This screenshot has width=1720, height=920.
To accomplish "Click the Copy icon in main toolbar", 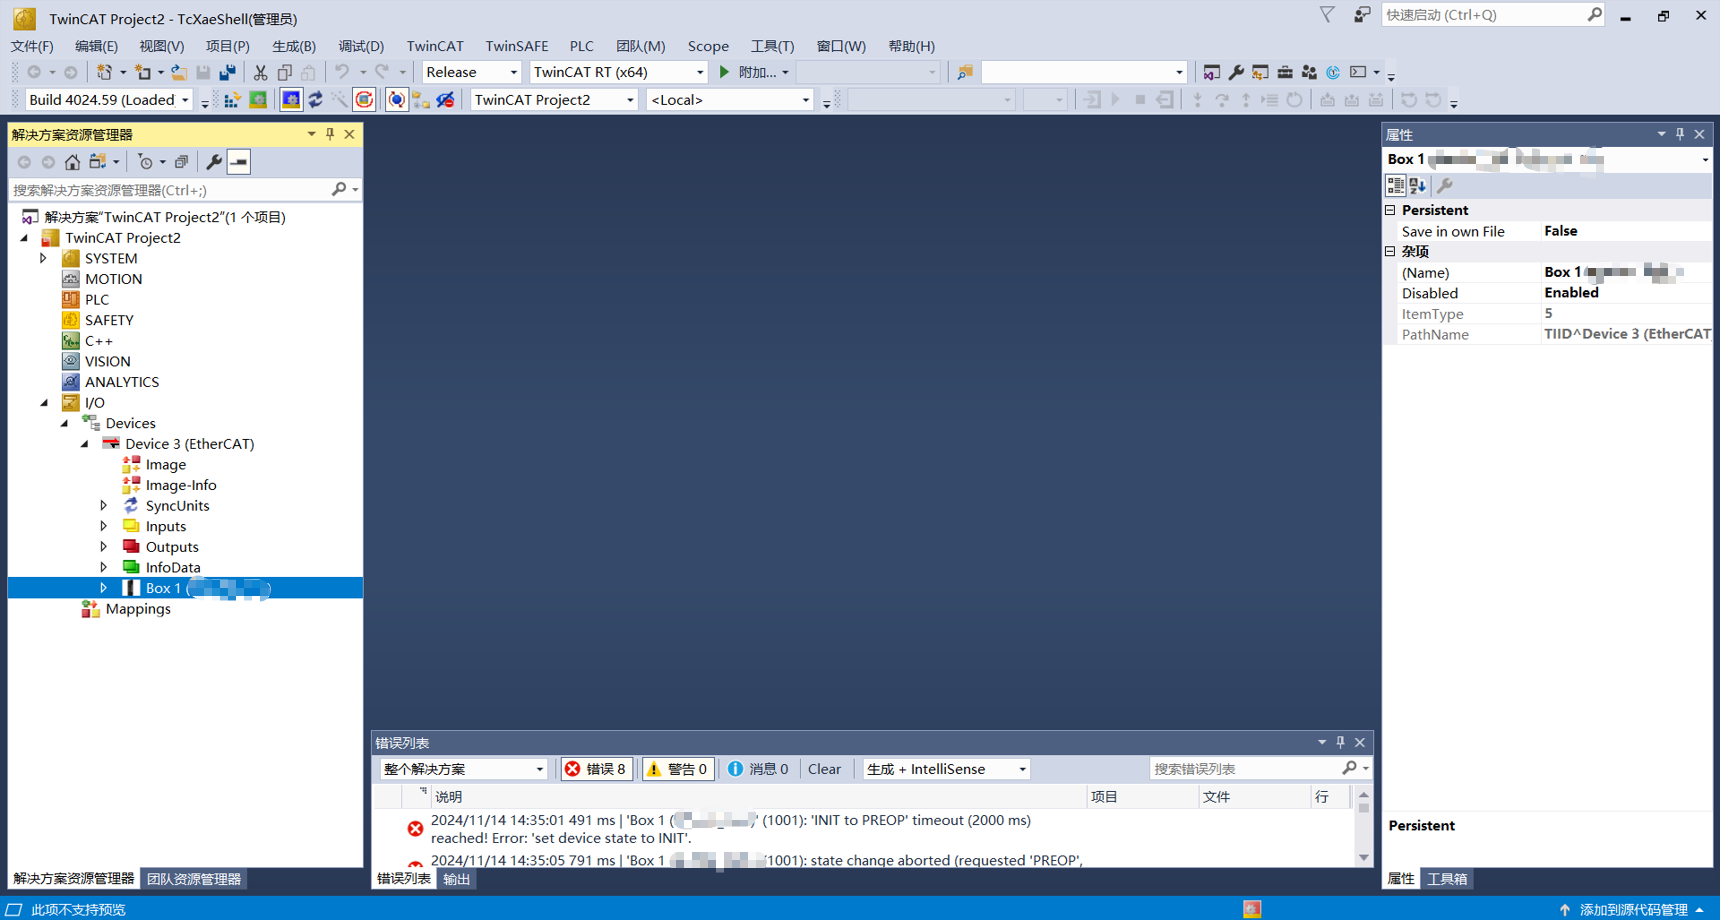I will tap(285, 72).
